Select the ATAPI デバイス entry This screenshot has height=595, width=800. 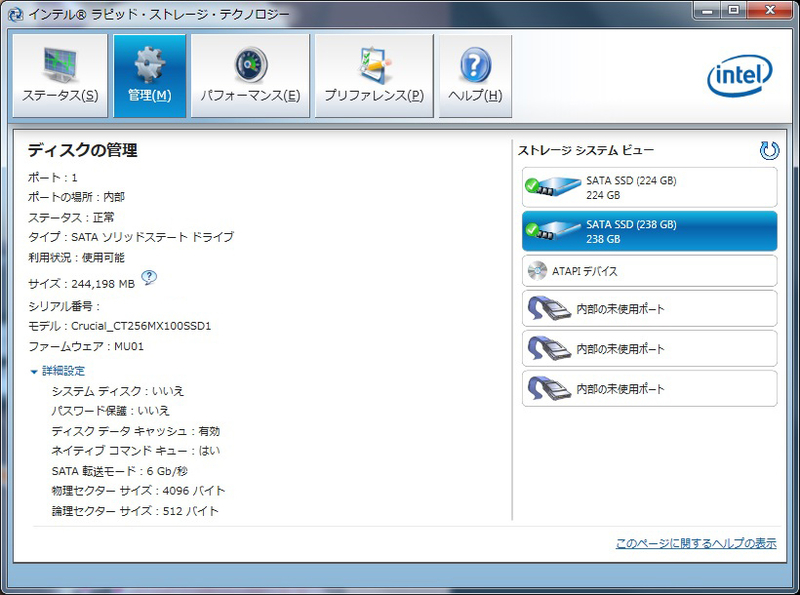[x=649, y=271]
